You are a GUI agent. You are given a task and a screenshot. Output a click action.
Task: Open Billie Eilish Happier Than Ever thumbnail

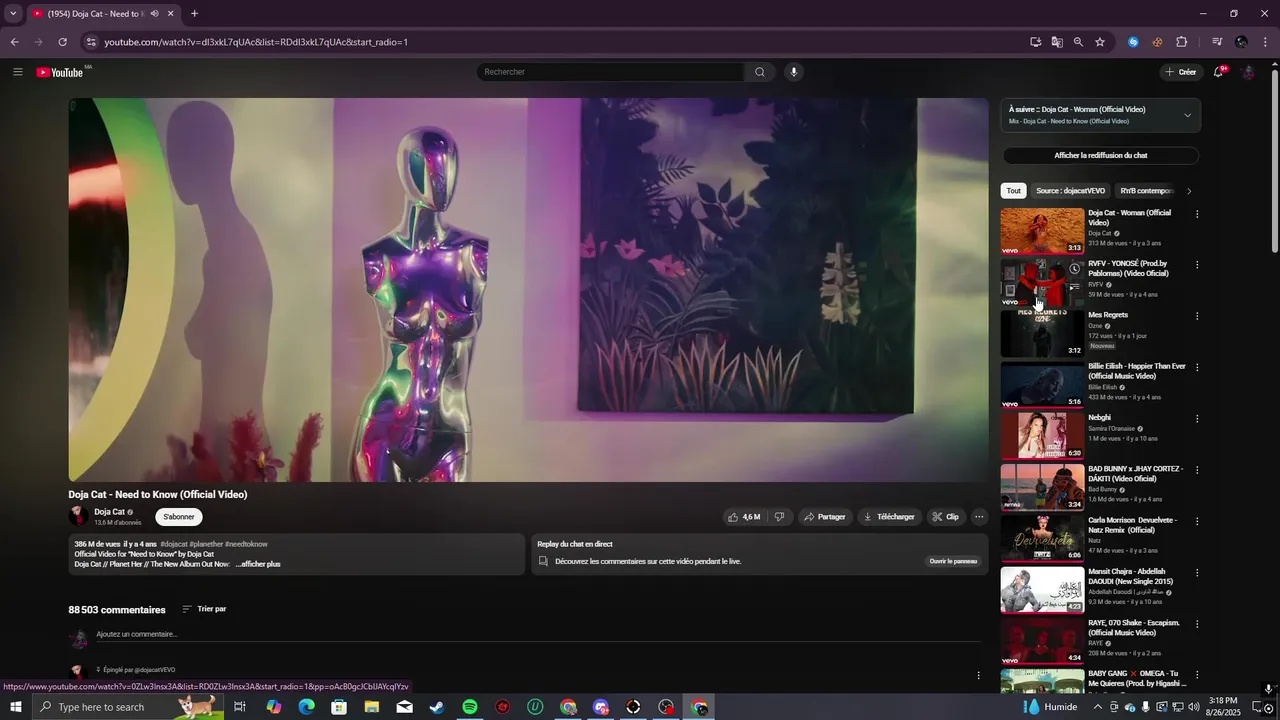(1042, 385)
